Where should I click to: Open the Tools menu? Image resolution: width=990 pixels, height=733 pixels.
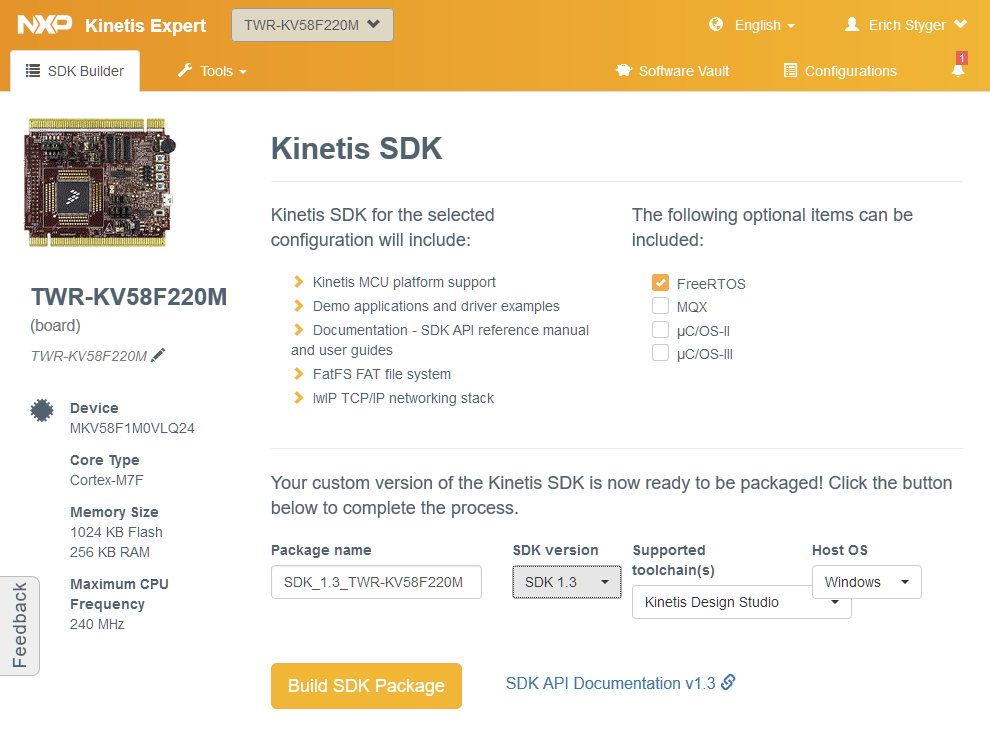(212, 71)
